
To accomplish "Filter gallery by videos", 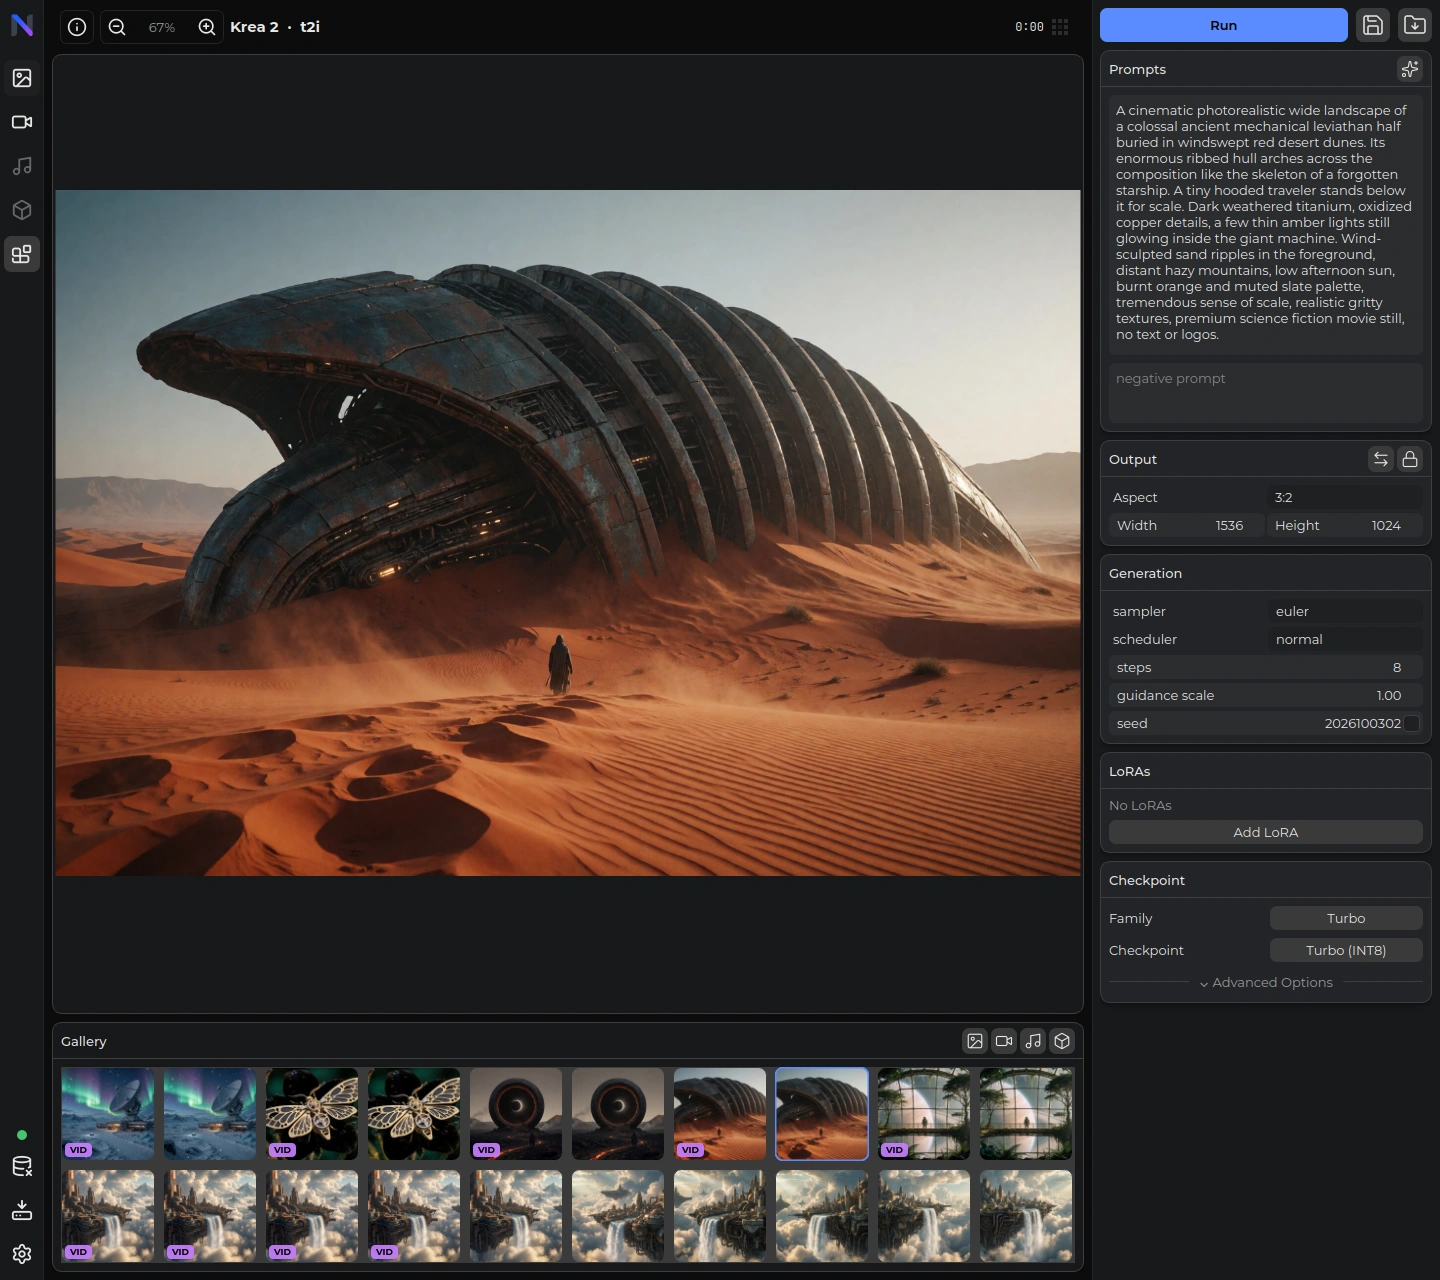I will 1004,1041.
